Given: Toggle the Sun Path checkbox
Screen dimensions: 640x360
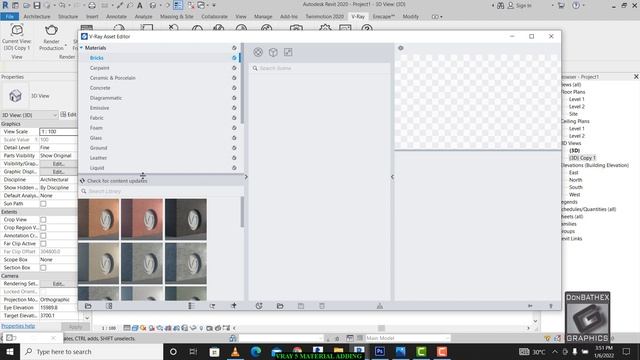Looking at the screenshot, I should pyautogui.click(x=43, y=204).
